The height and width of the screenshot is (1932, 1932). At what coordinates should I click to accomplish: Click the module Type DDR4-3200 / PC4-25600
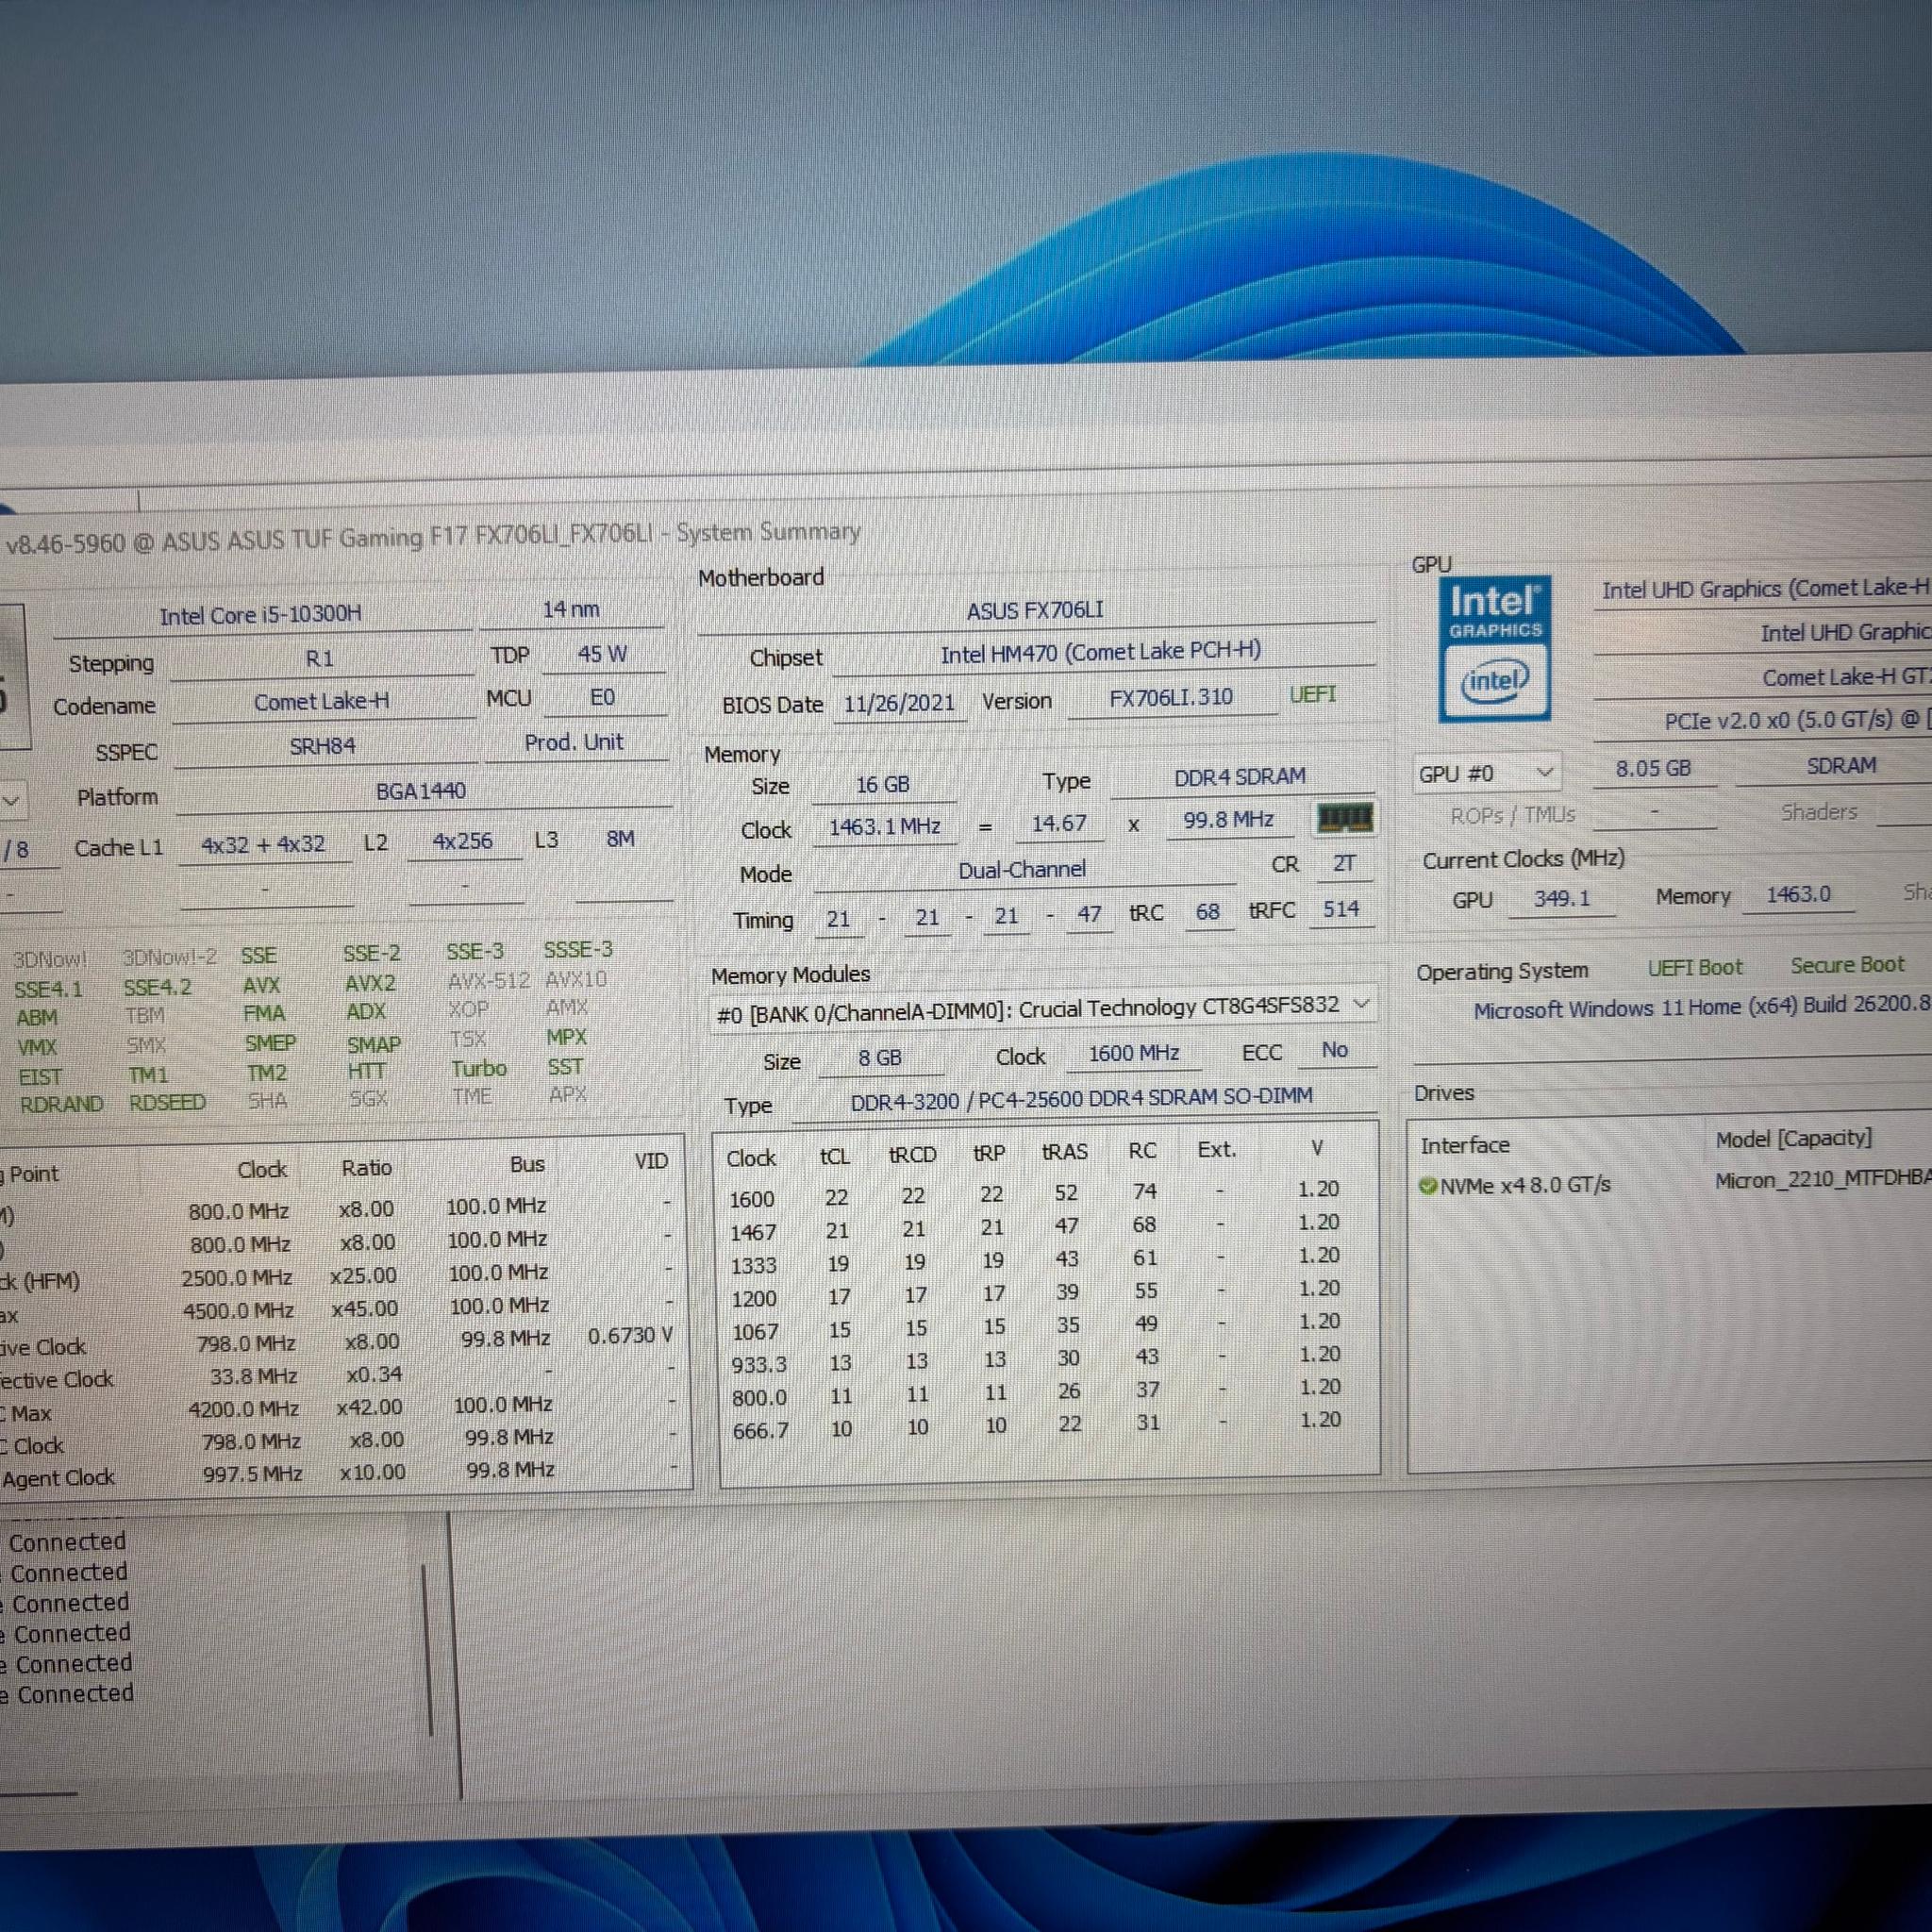coord(1082,1098)
